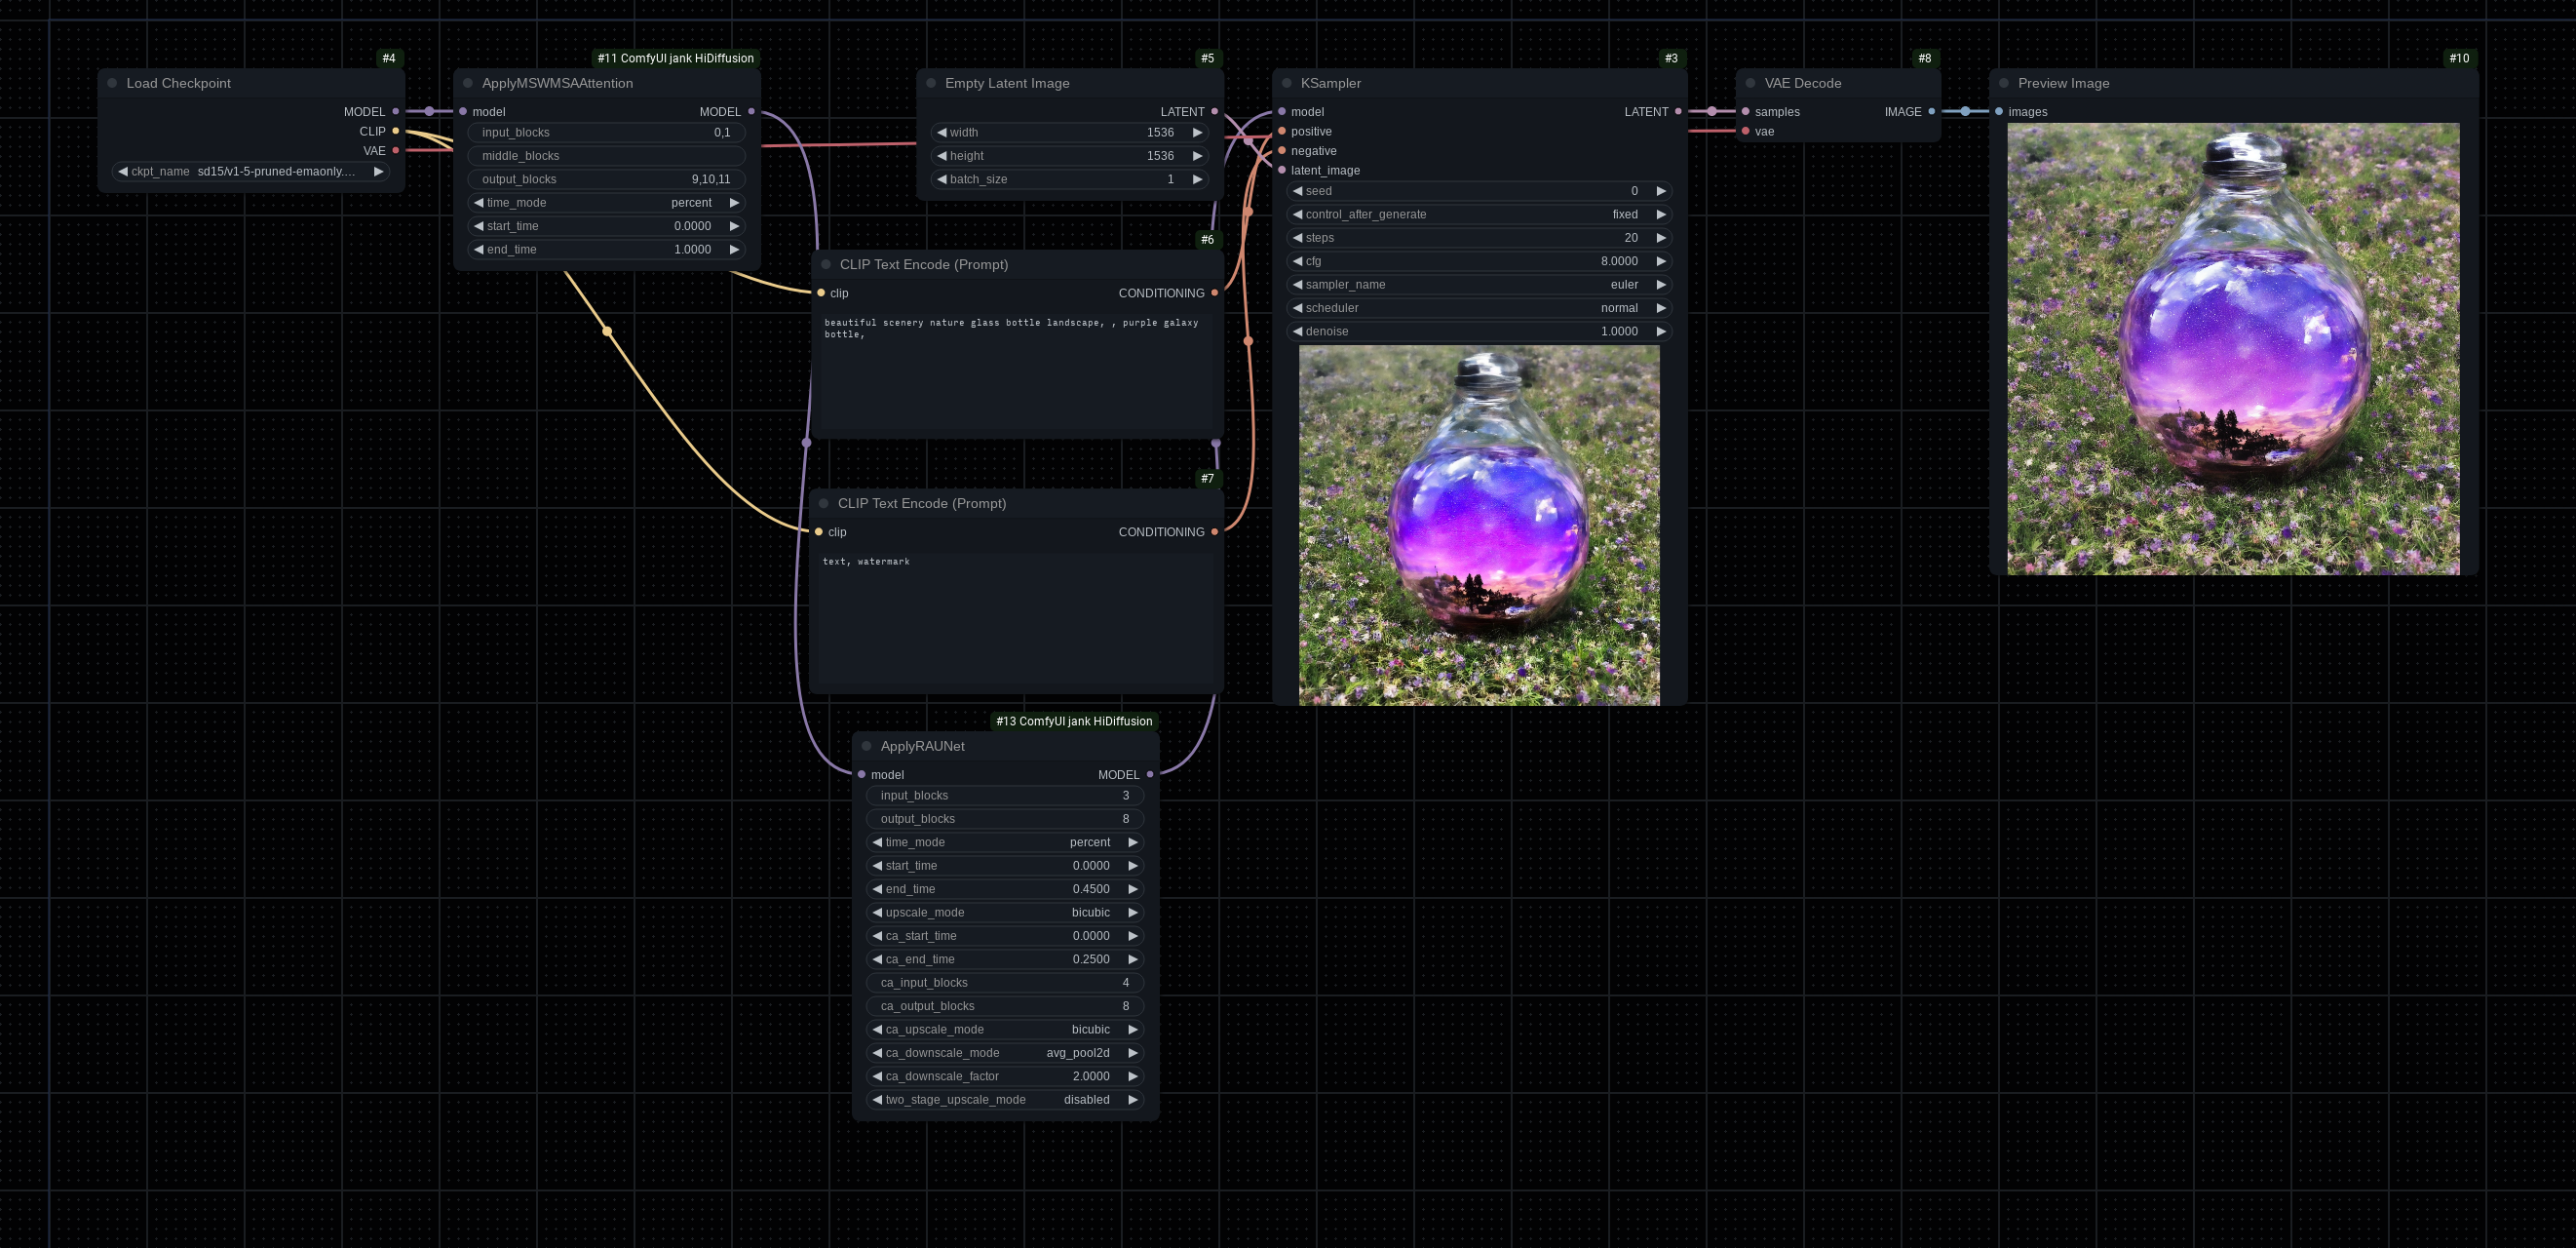
Task: Open the ckpt_name checkpoint dropdown
Action: (251, 171)
